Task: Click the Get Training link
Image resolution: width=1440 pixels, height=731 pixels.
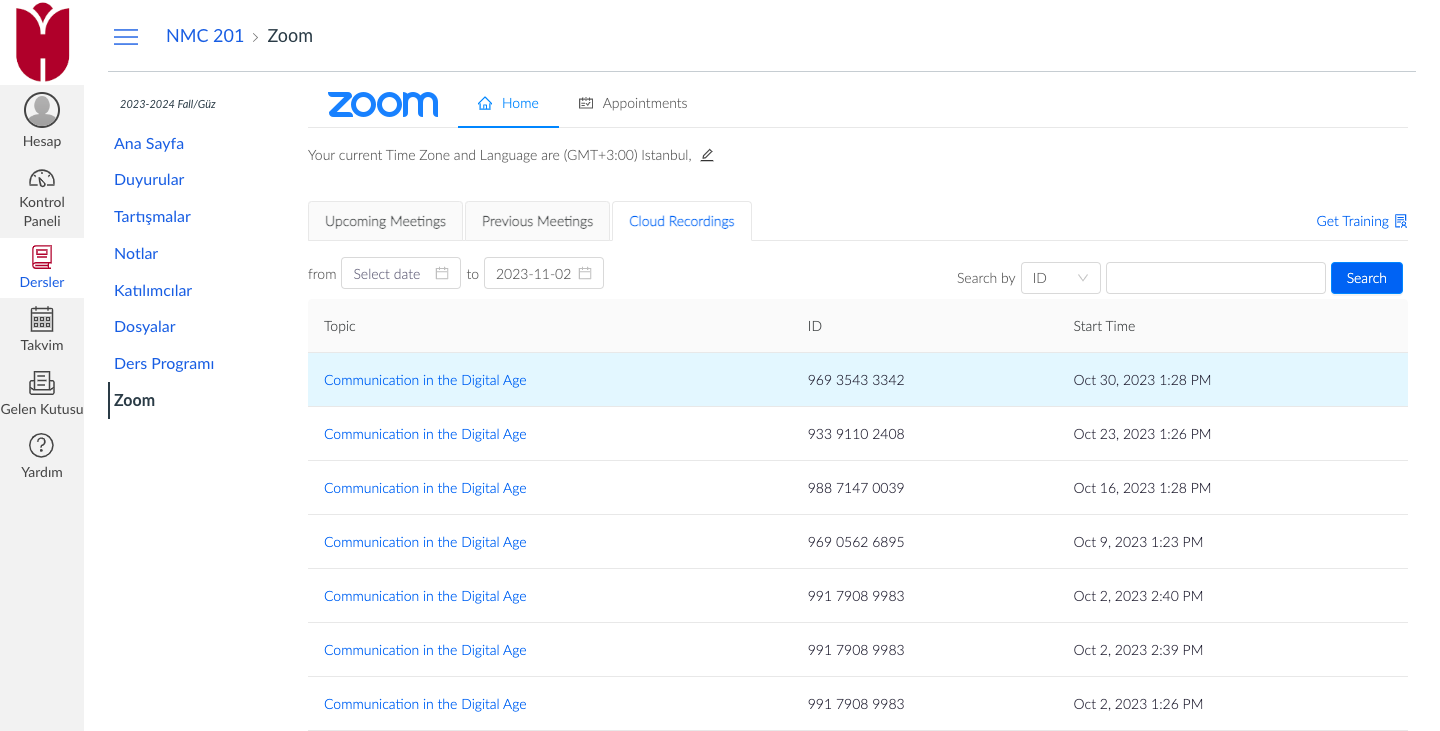Action: click(x=1352, y=221)
